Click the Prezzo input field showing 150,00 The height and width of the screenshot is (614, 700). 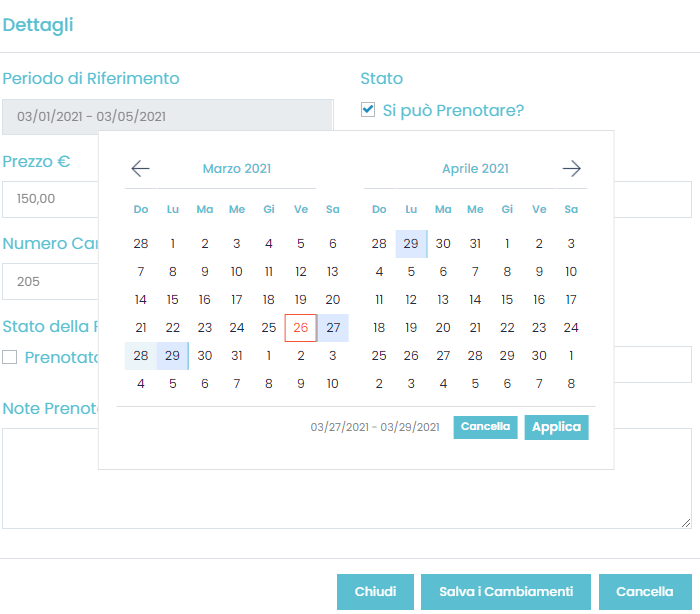(50, 199)
